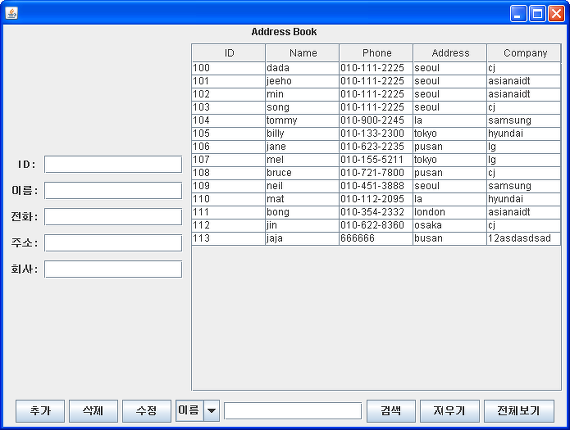
Task: Maximize the Address Book window
Action: pos(537,14)
